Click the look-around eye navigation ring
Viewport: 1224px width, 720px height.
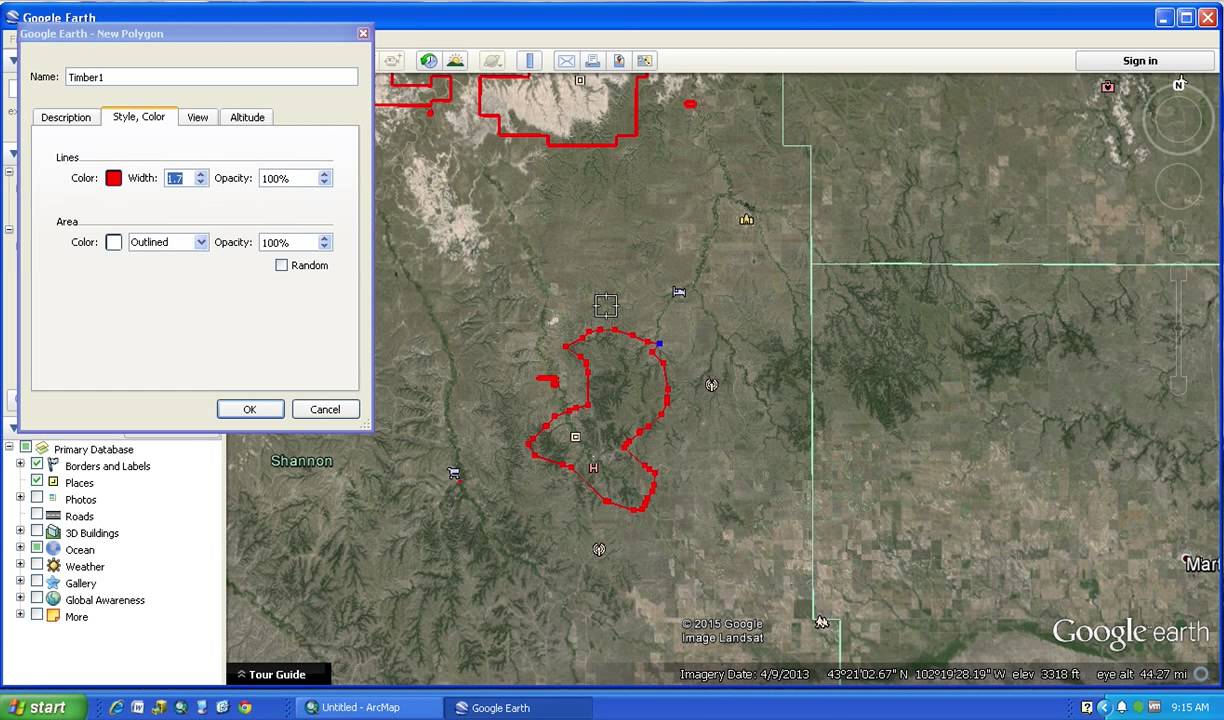pos(1179,119)
